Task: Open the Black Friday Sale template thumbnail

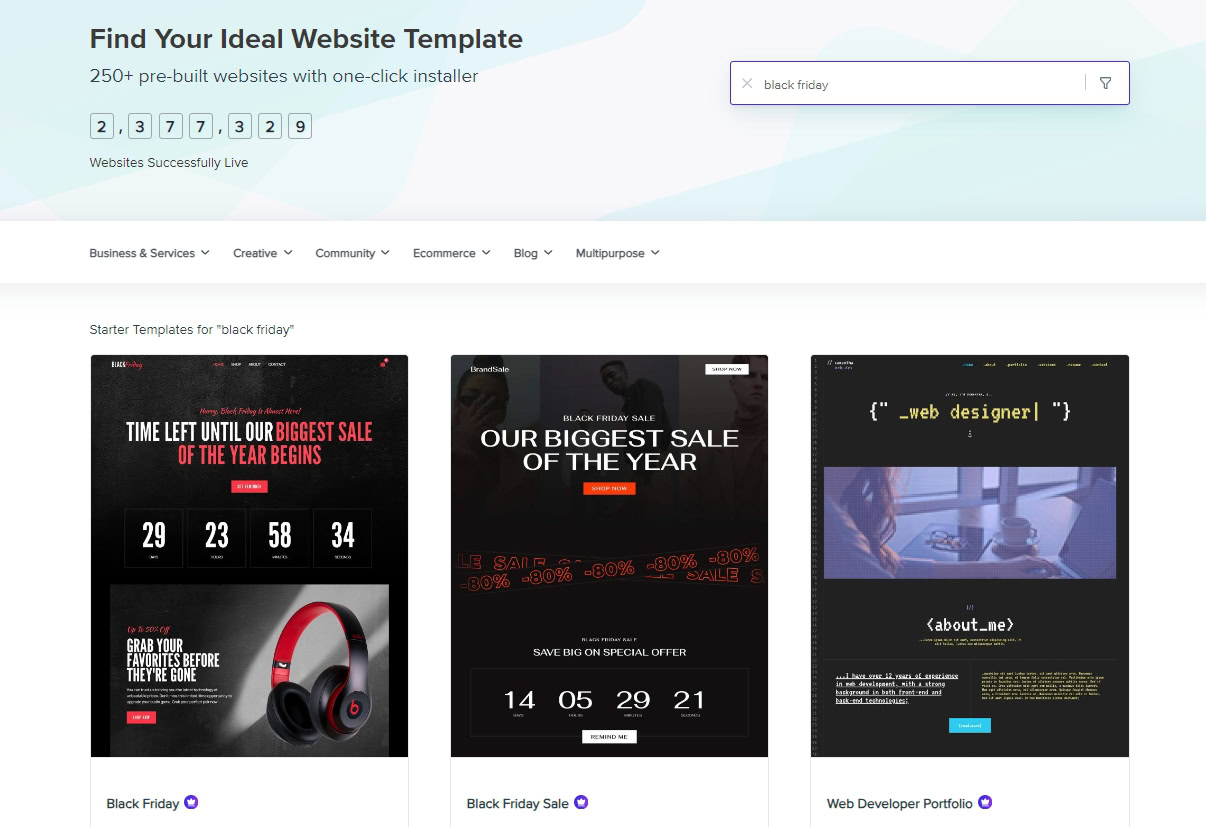Action: click(x=609, y=556)
